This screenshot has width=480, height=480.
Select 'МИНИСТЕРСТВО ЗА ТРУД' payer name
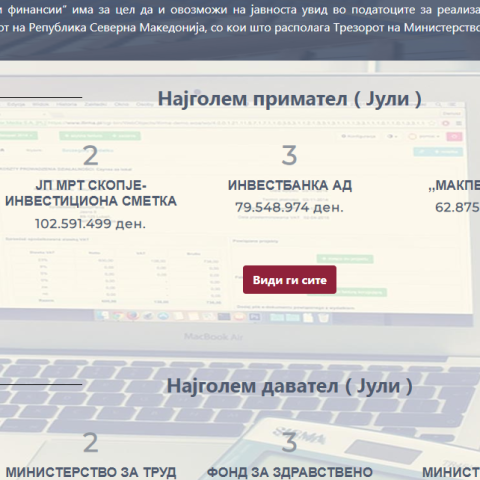[x=91, y=472]
